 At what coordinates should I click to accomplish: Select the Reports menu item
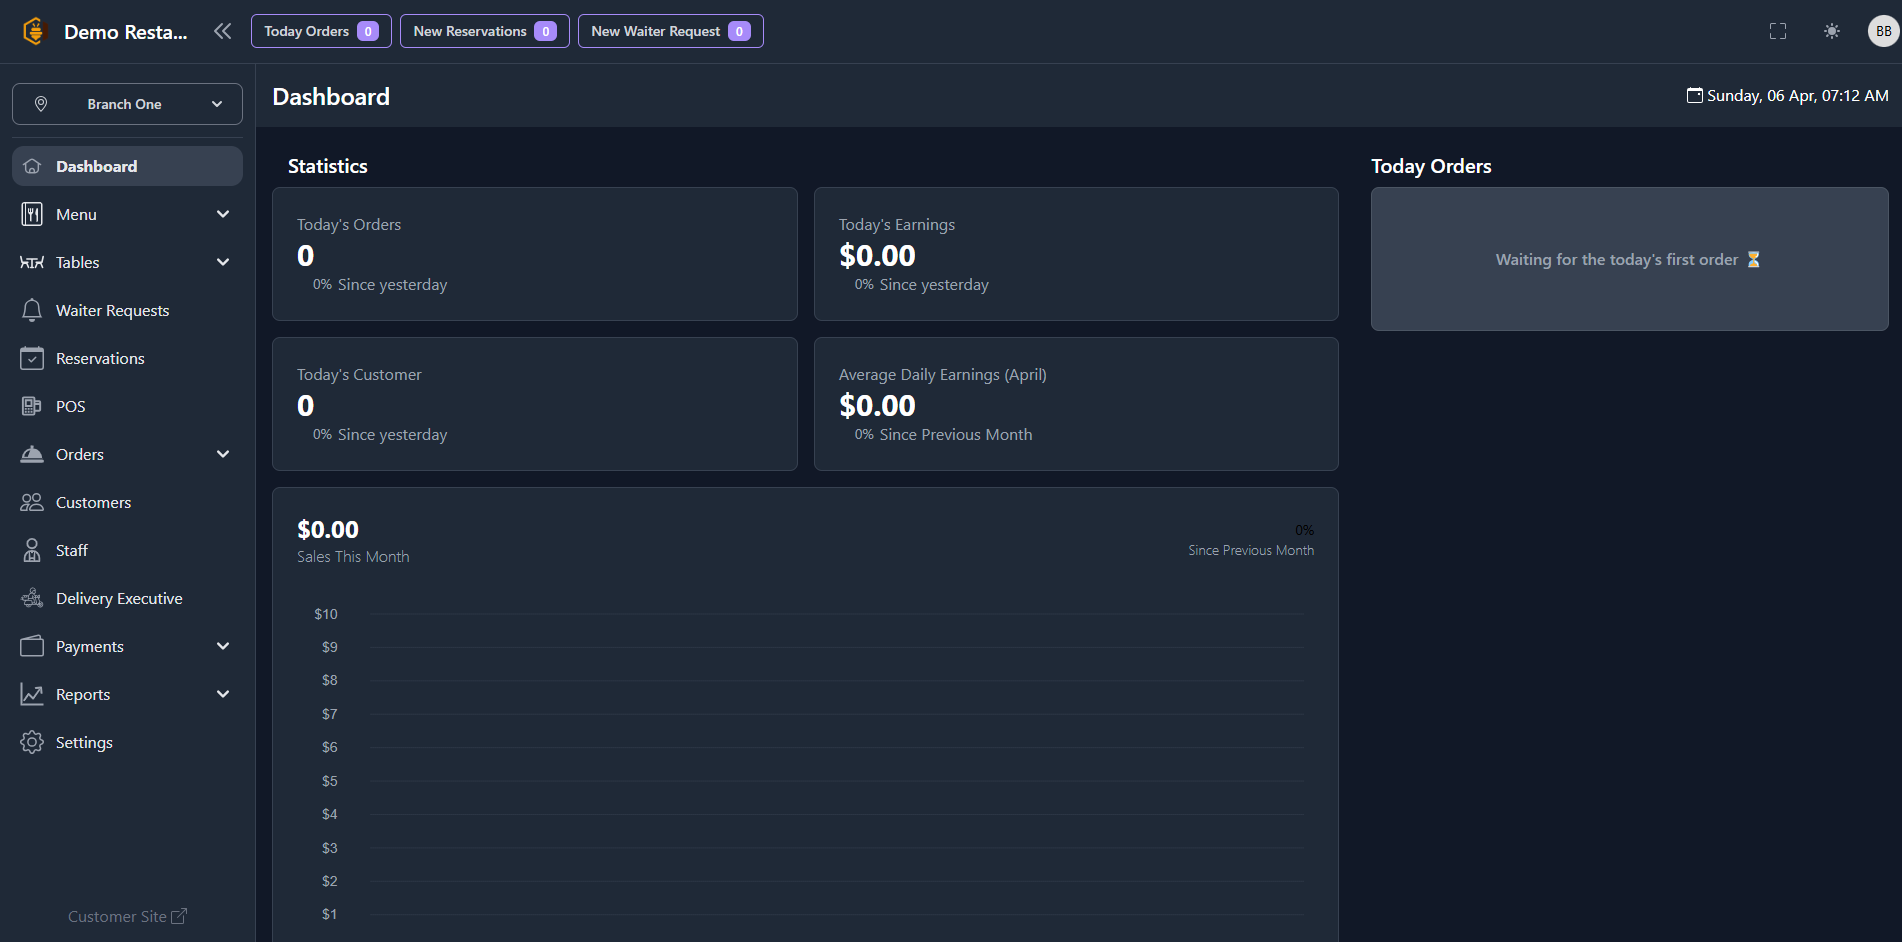click(x=83, y=694)
